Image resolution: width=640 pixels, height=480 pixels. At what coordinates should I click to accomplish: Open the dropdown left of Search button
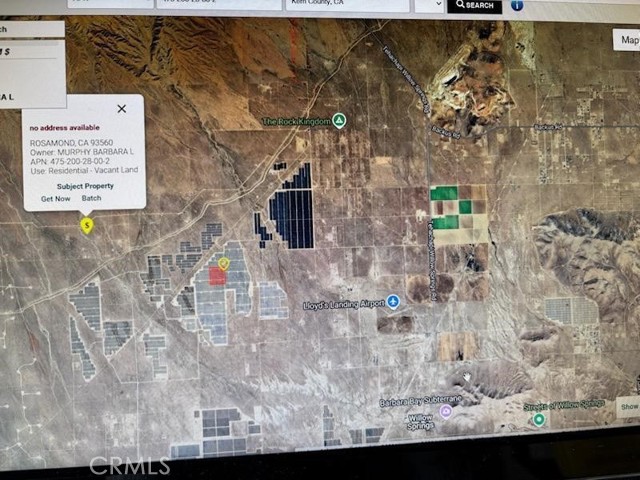pos(428,5)
